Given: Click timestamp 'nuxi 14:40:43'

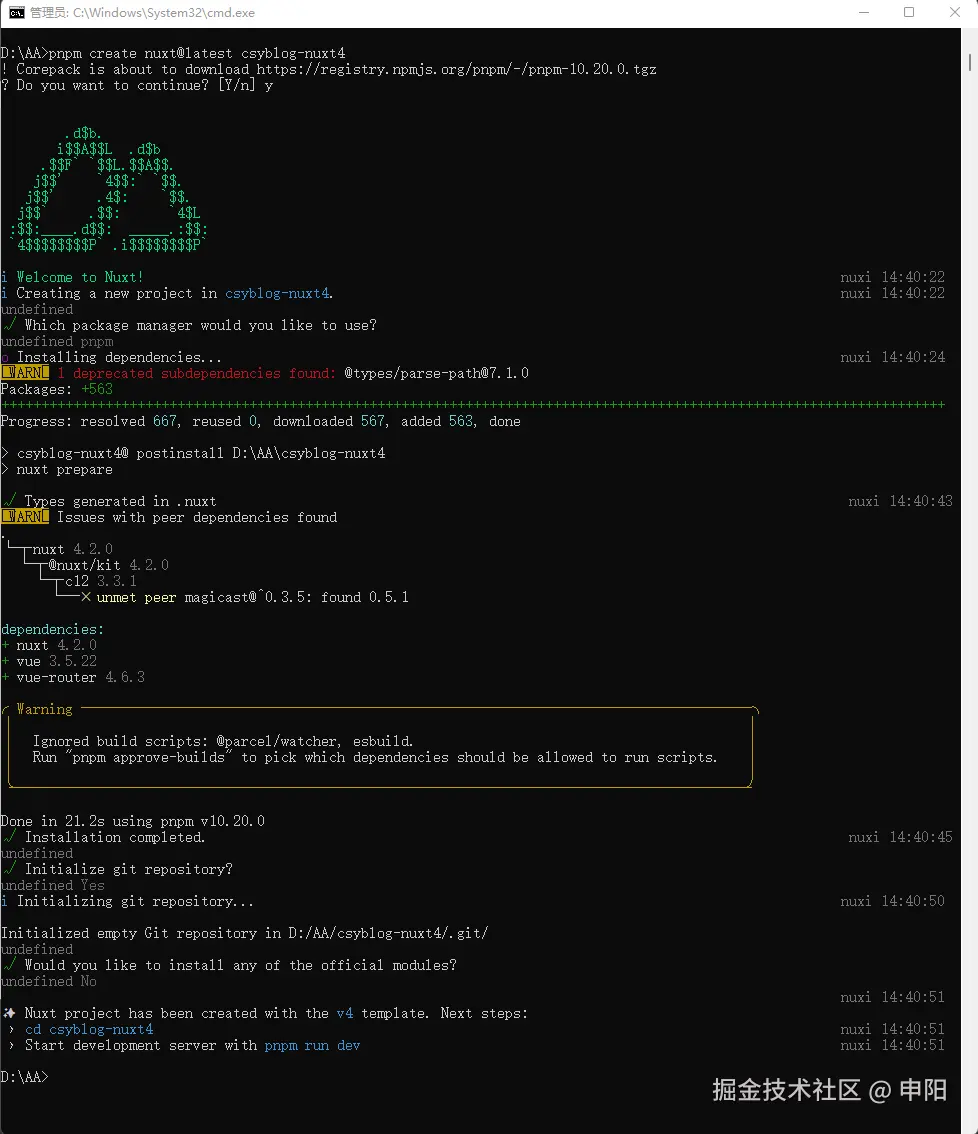Looking at the screenshot, I should pos(901,501).
